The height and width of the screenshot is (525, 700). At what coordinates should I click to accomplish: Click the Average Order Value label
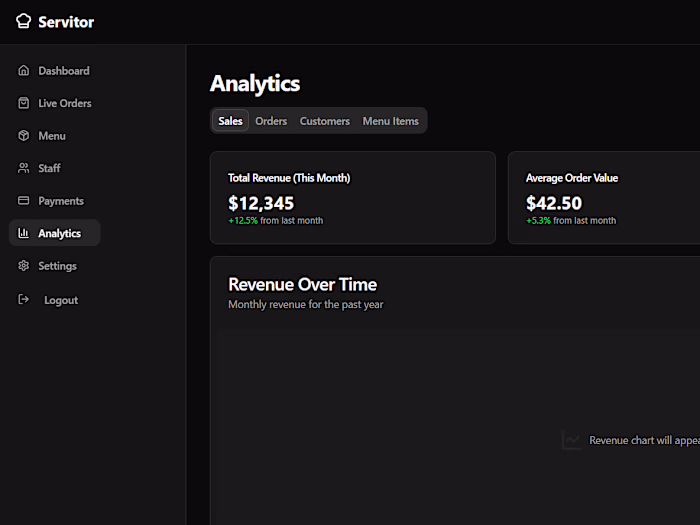coord(572,178)
